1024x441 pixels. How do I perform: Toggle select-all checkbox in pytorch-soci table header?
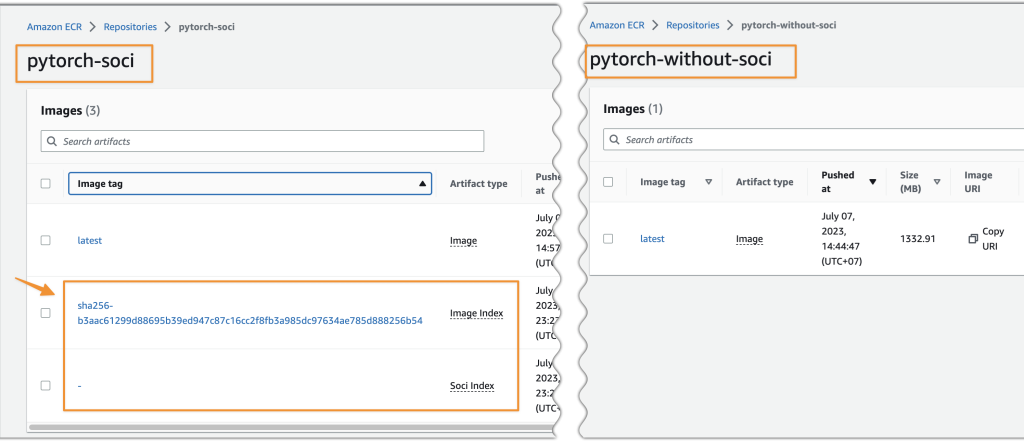click(x=46, y=184)
